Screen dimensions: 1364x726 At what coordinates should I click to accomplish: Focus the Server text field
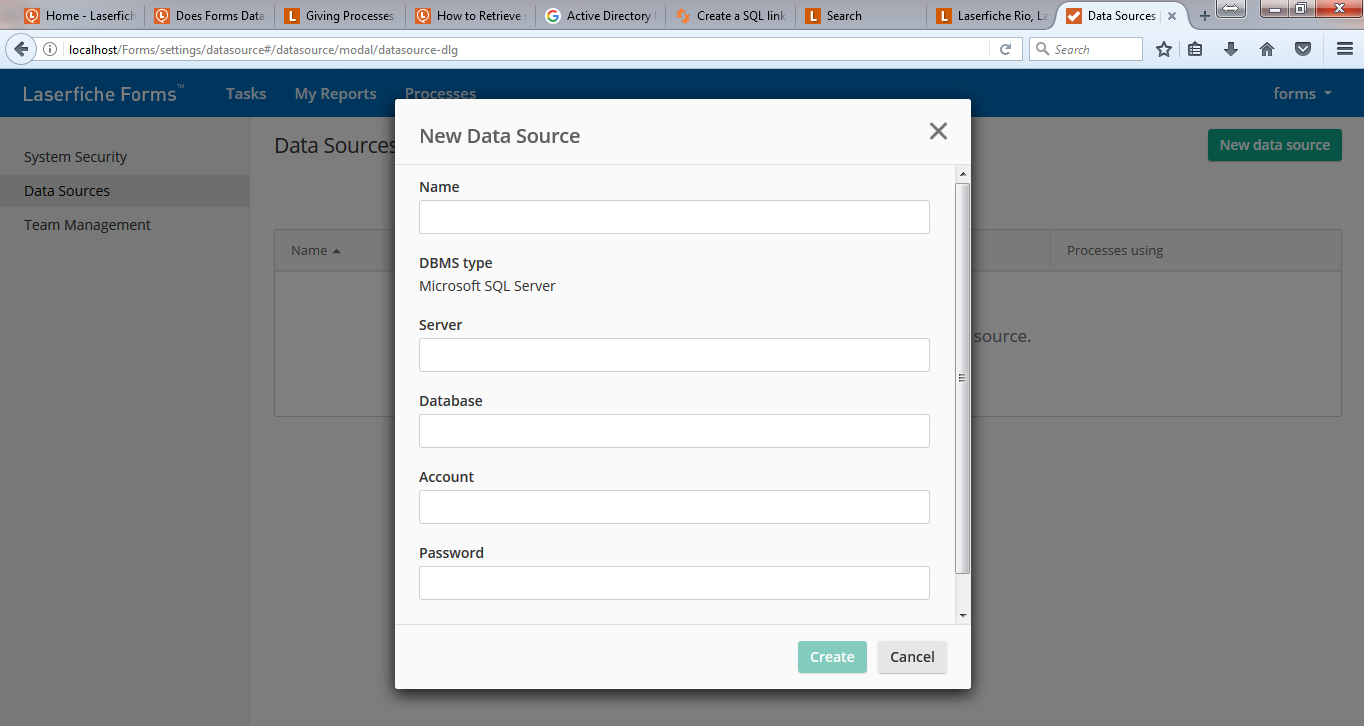point(674,355)
